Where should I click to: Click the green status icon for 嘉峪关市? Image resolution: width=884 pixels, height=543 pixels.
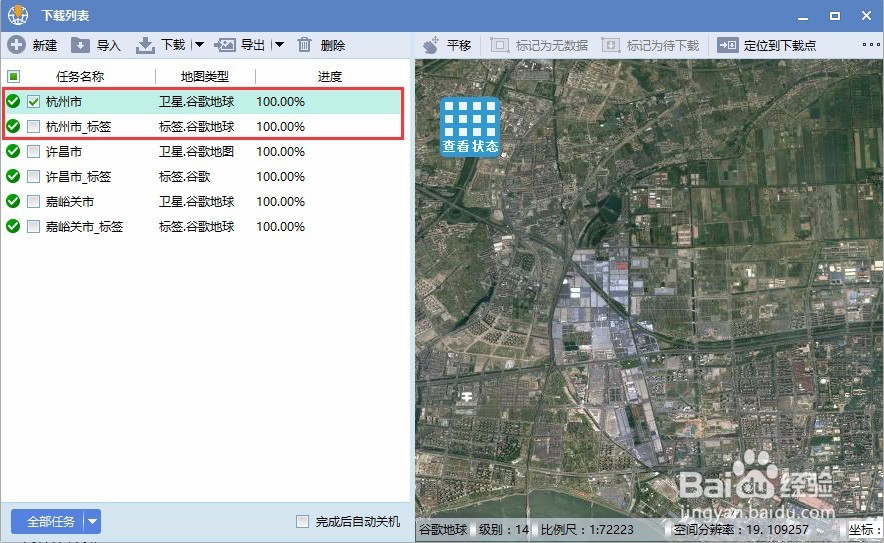13,201
